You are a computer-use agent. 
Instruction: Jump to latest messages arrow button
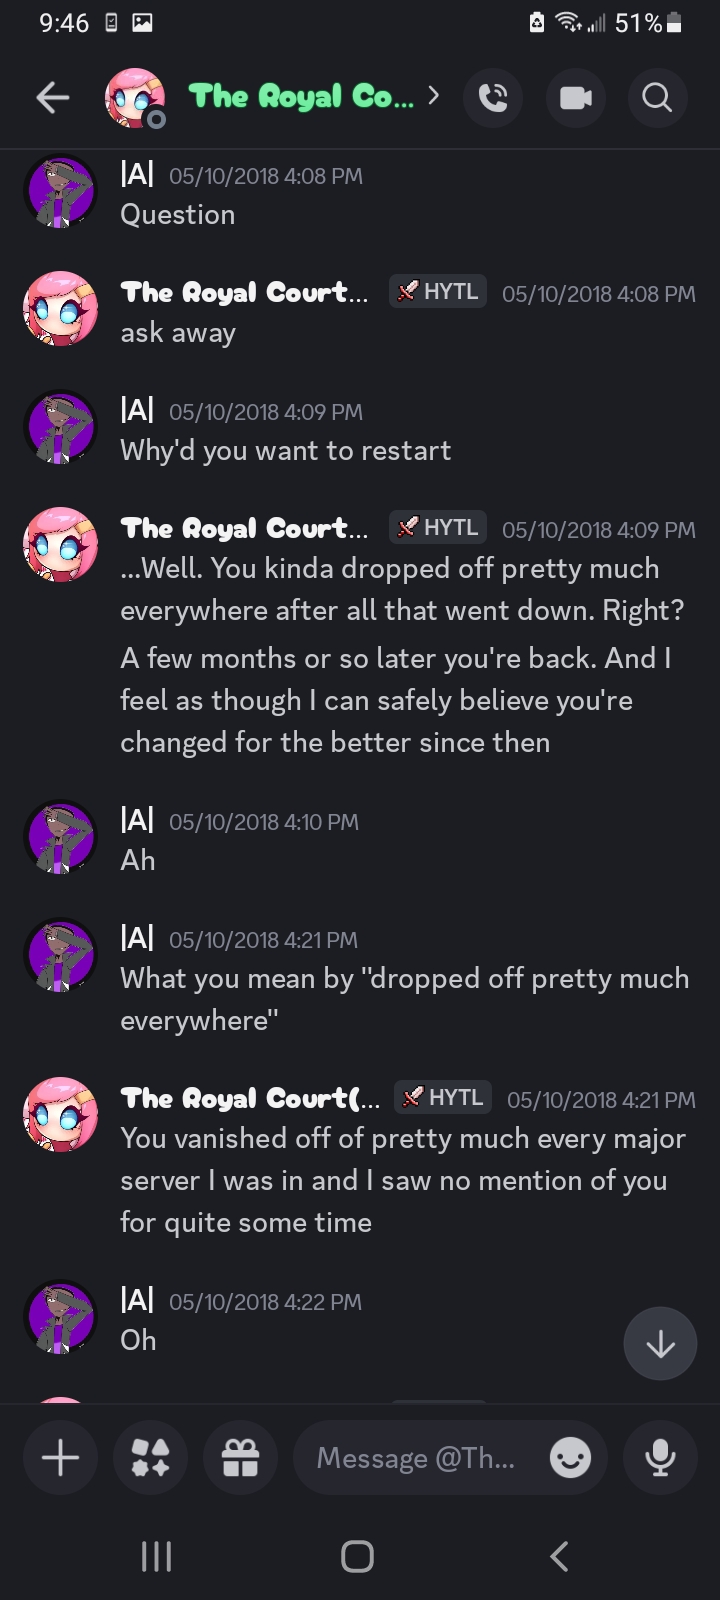[660, 1344]
